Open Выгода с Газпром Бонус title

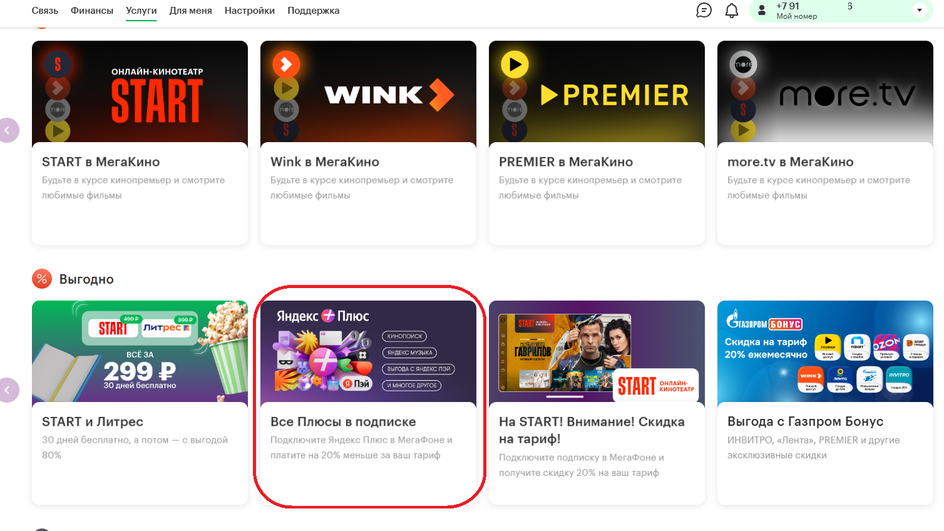806,421
